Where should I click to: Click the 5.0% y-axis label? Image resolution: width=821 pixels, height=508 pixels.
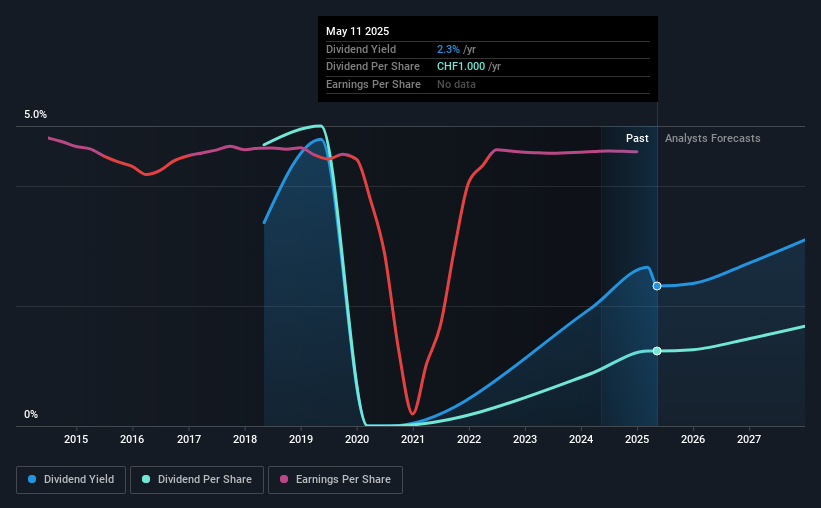pos(35,114)
